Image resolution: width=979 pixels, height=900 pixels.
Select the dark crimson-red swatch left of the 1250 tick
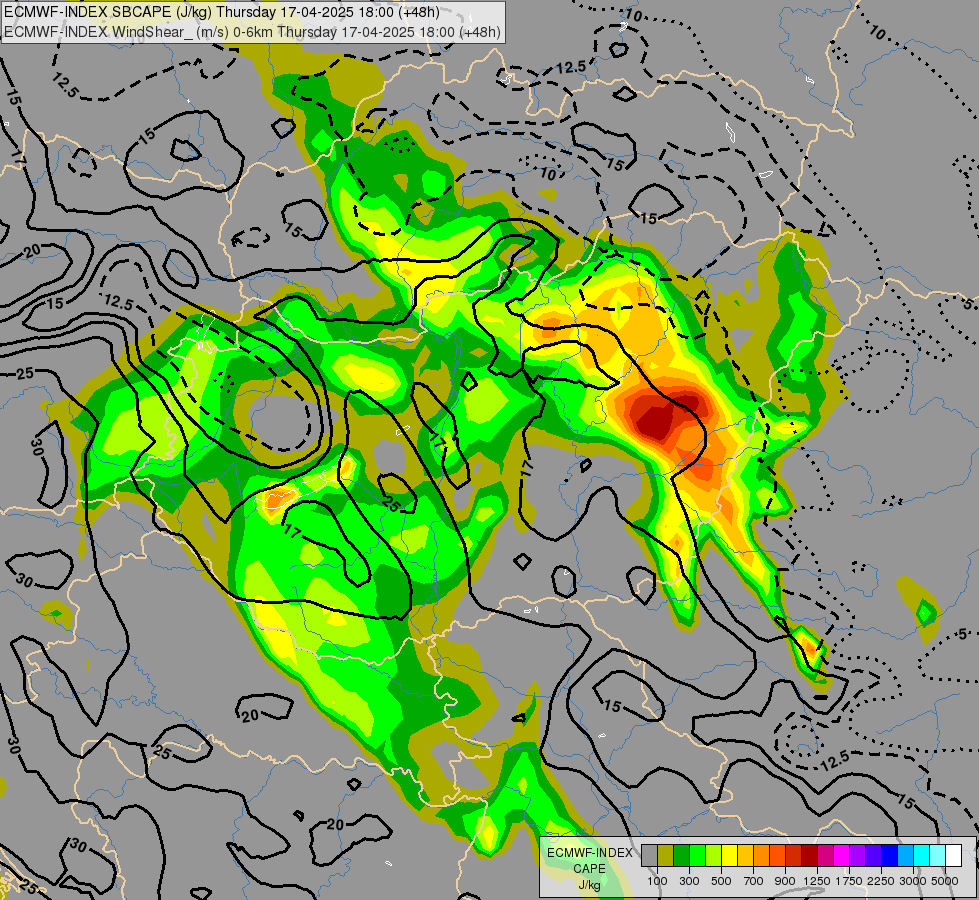tap(809, 856)
